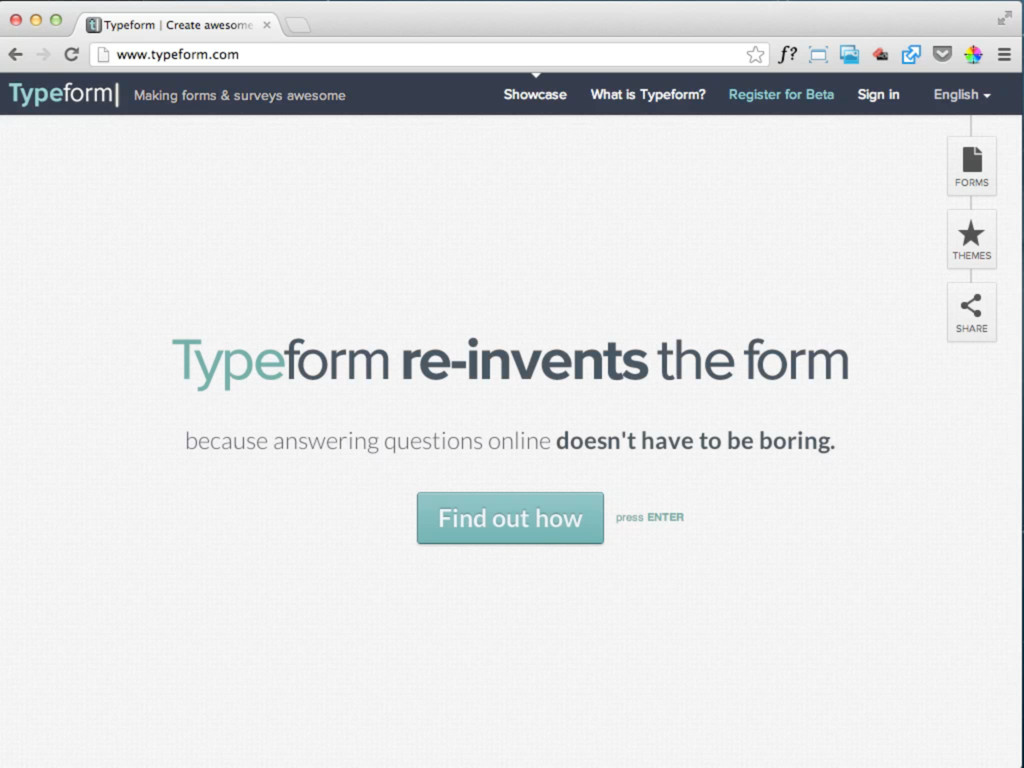Click the Share sidebar icon
Screen dimensions: 1024x768
(971, 313)
